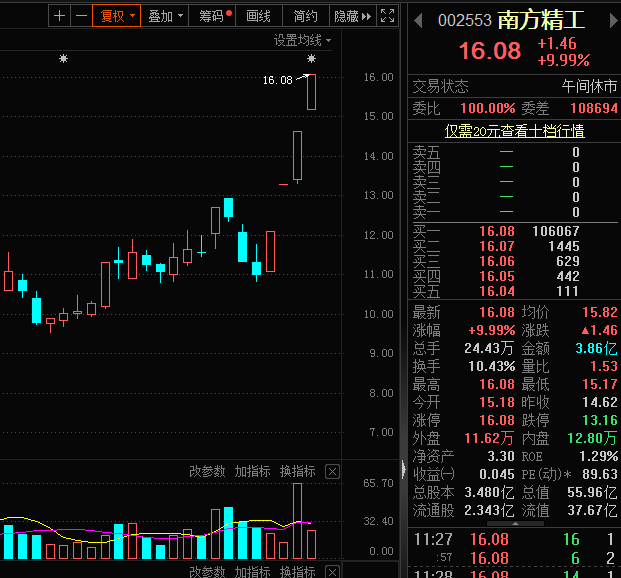Open the 仅需20元查看十档行情 link
The height and width of the screenshot is (578, 621).
pyautogui.click(x=514, y=131)
